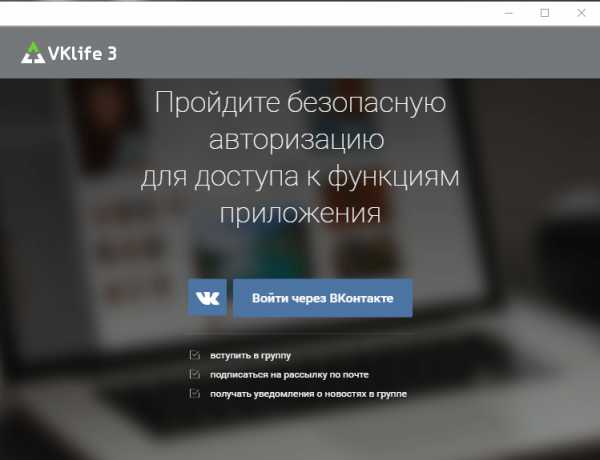Click подписаться на рассылку по почте label

pyautogui.click(x=289, y=375)
